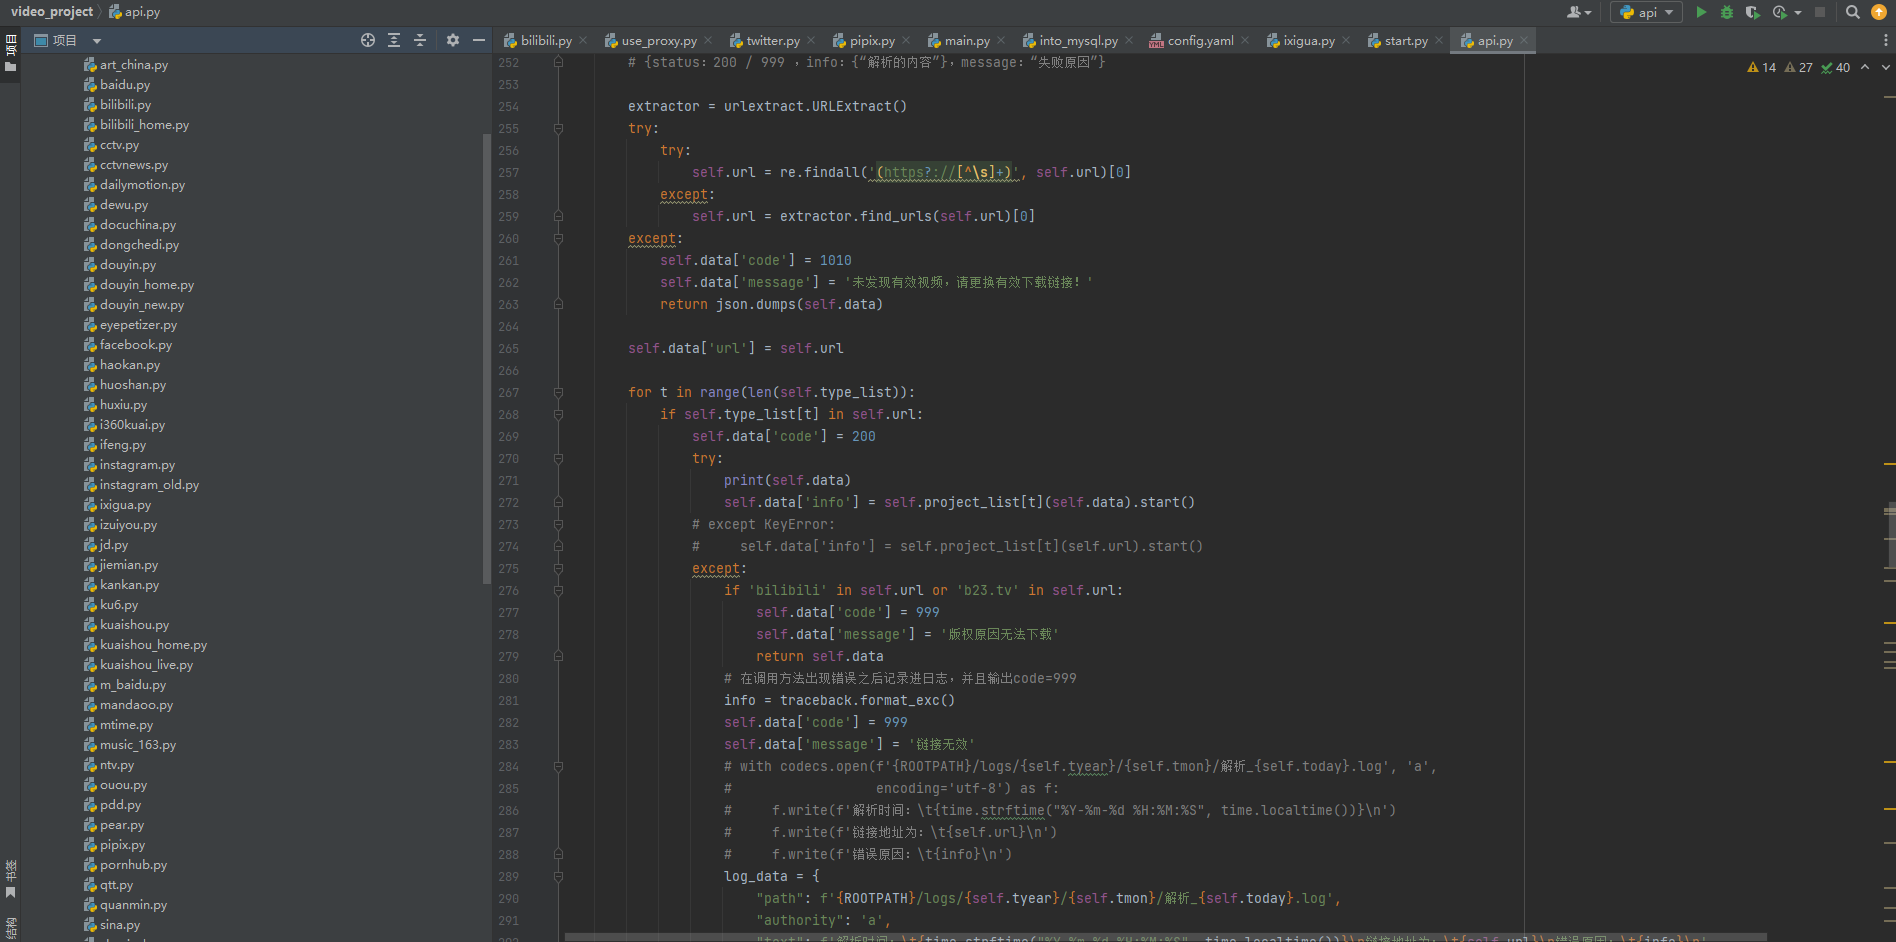Open the 结构 sidebar tool tab

click(11, 928)
